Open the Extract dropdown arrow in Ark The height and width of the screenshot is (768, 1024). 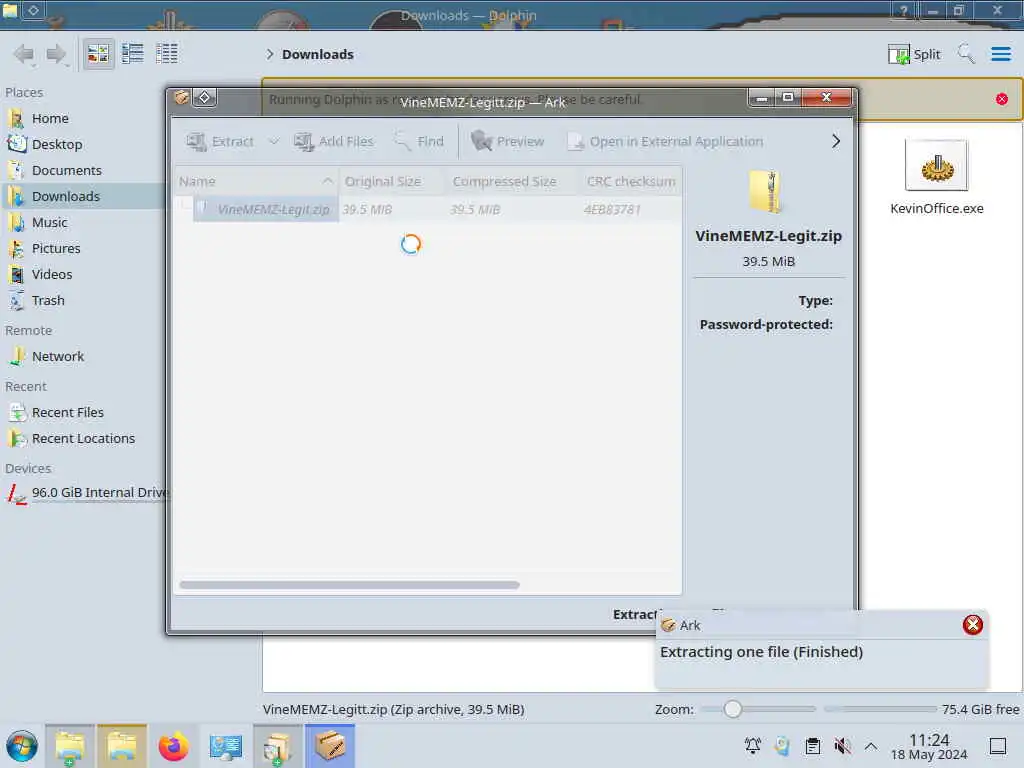274,141
